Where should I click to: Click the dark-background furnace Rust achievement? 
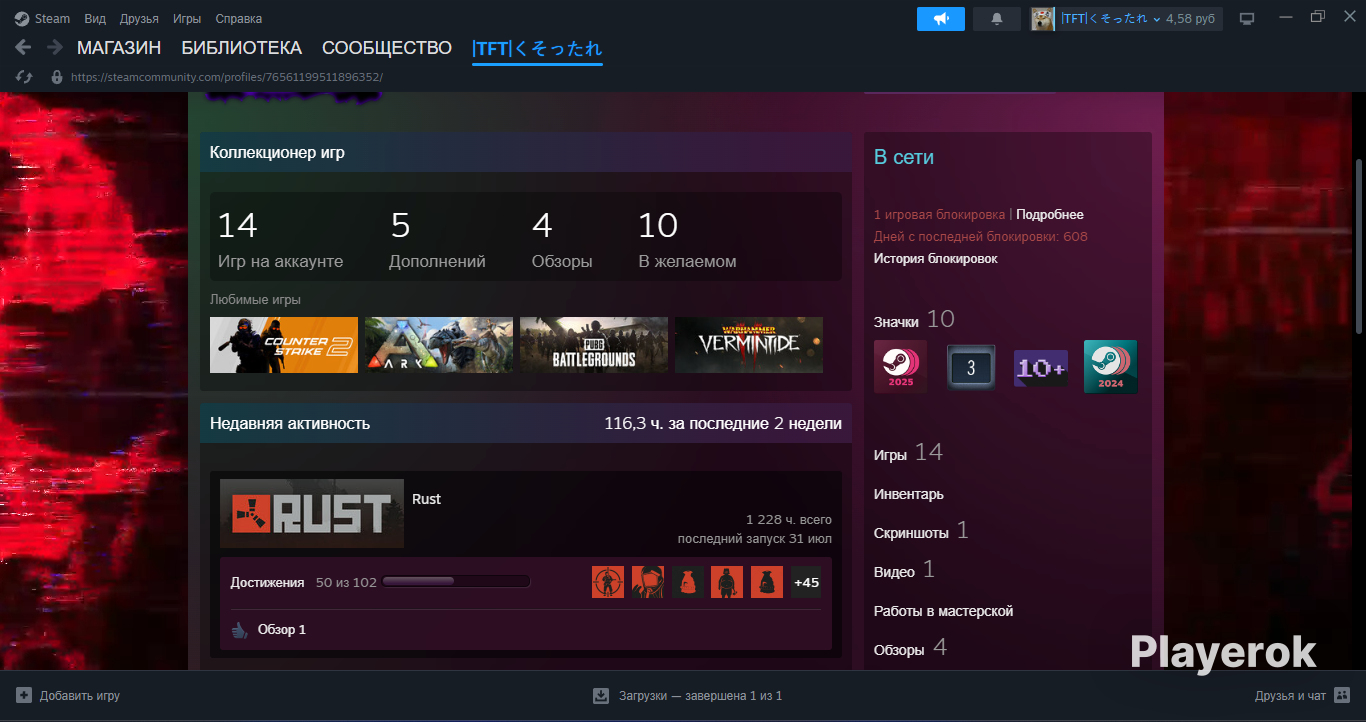[687, 582]
